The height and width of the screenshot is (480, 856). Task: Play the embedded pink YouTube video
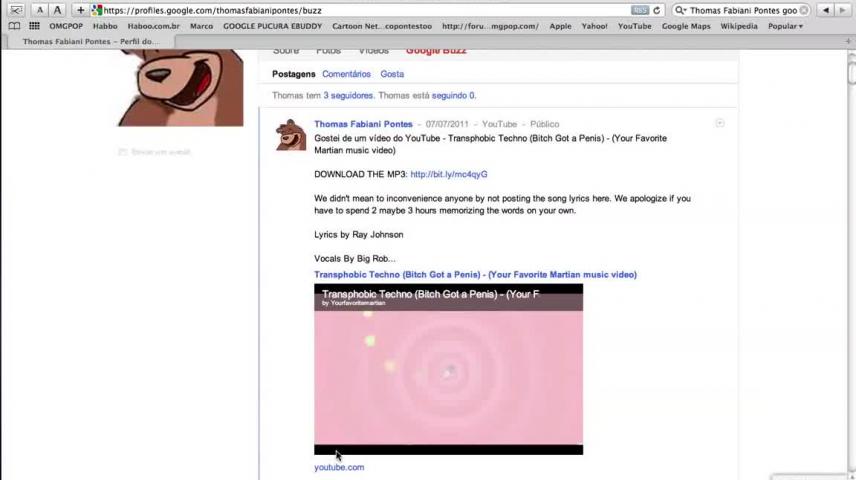coord(448,371)
